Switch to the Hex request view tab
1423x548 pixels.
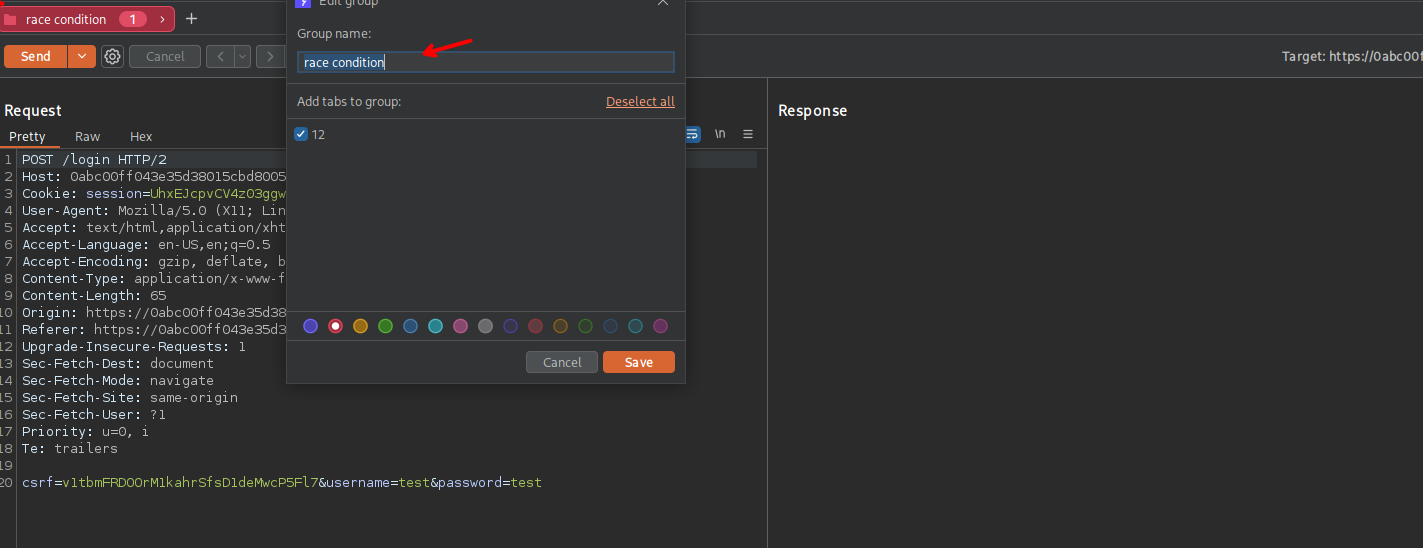coord(141,137)
